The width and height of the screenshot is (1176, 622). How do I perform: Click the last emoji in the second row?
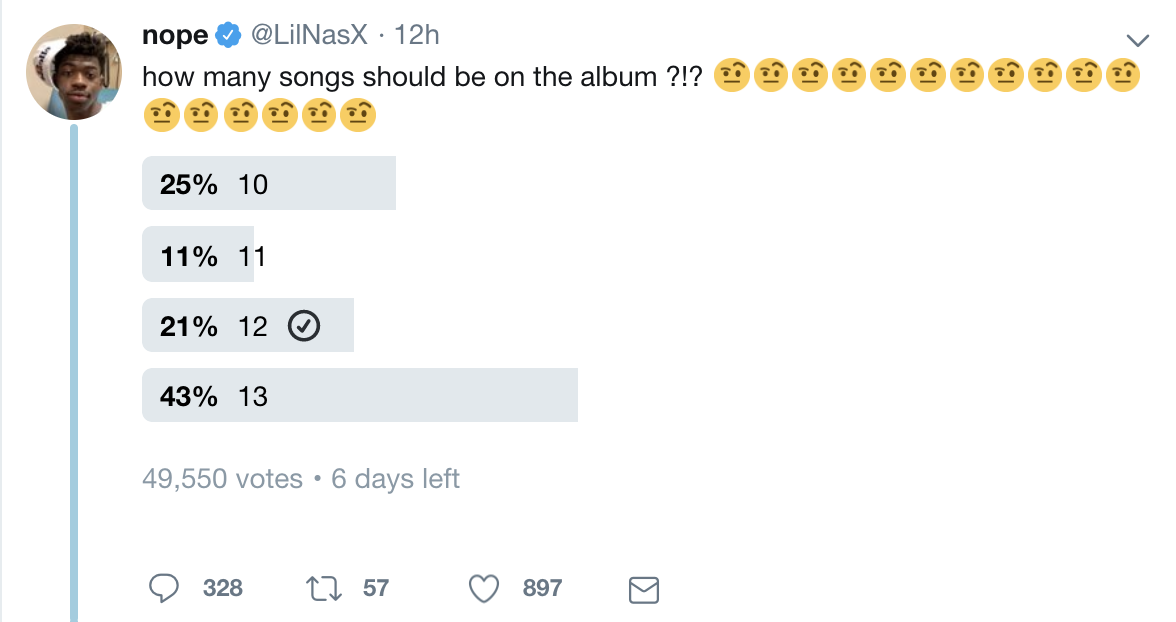tap(357, 117)
